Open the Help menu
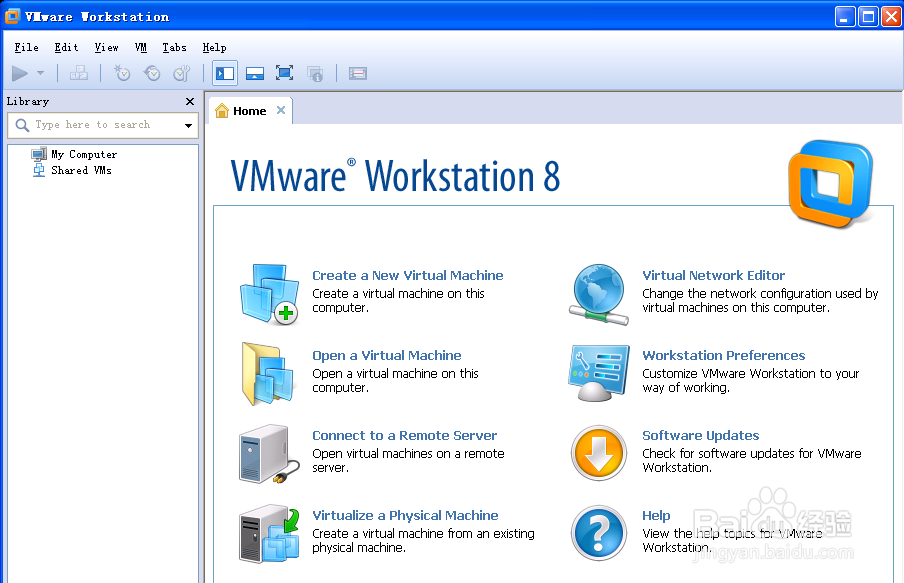 tap(214, 47)
